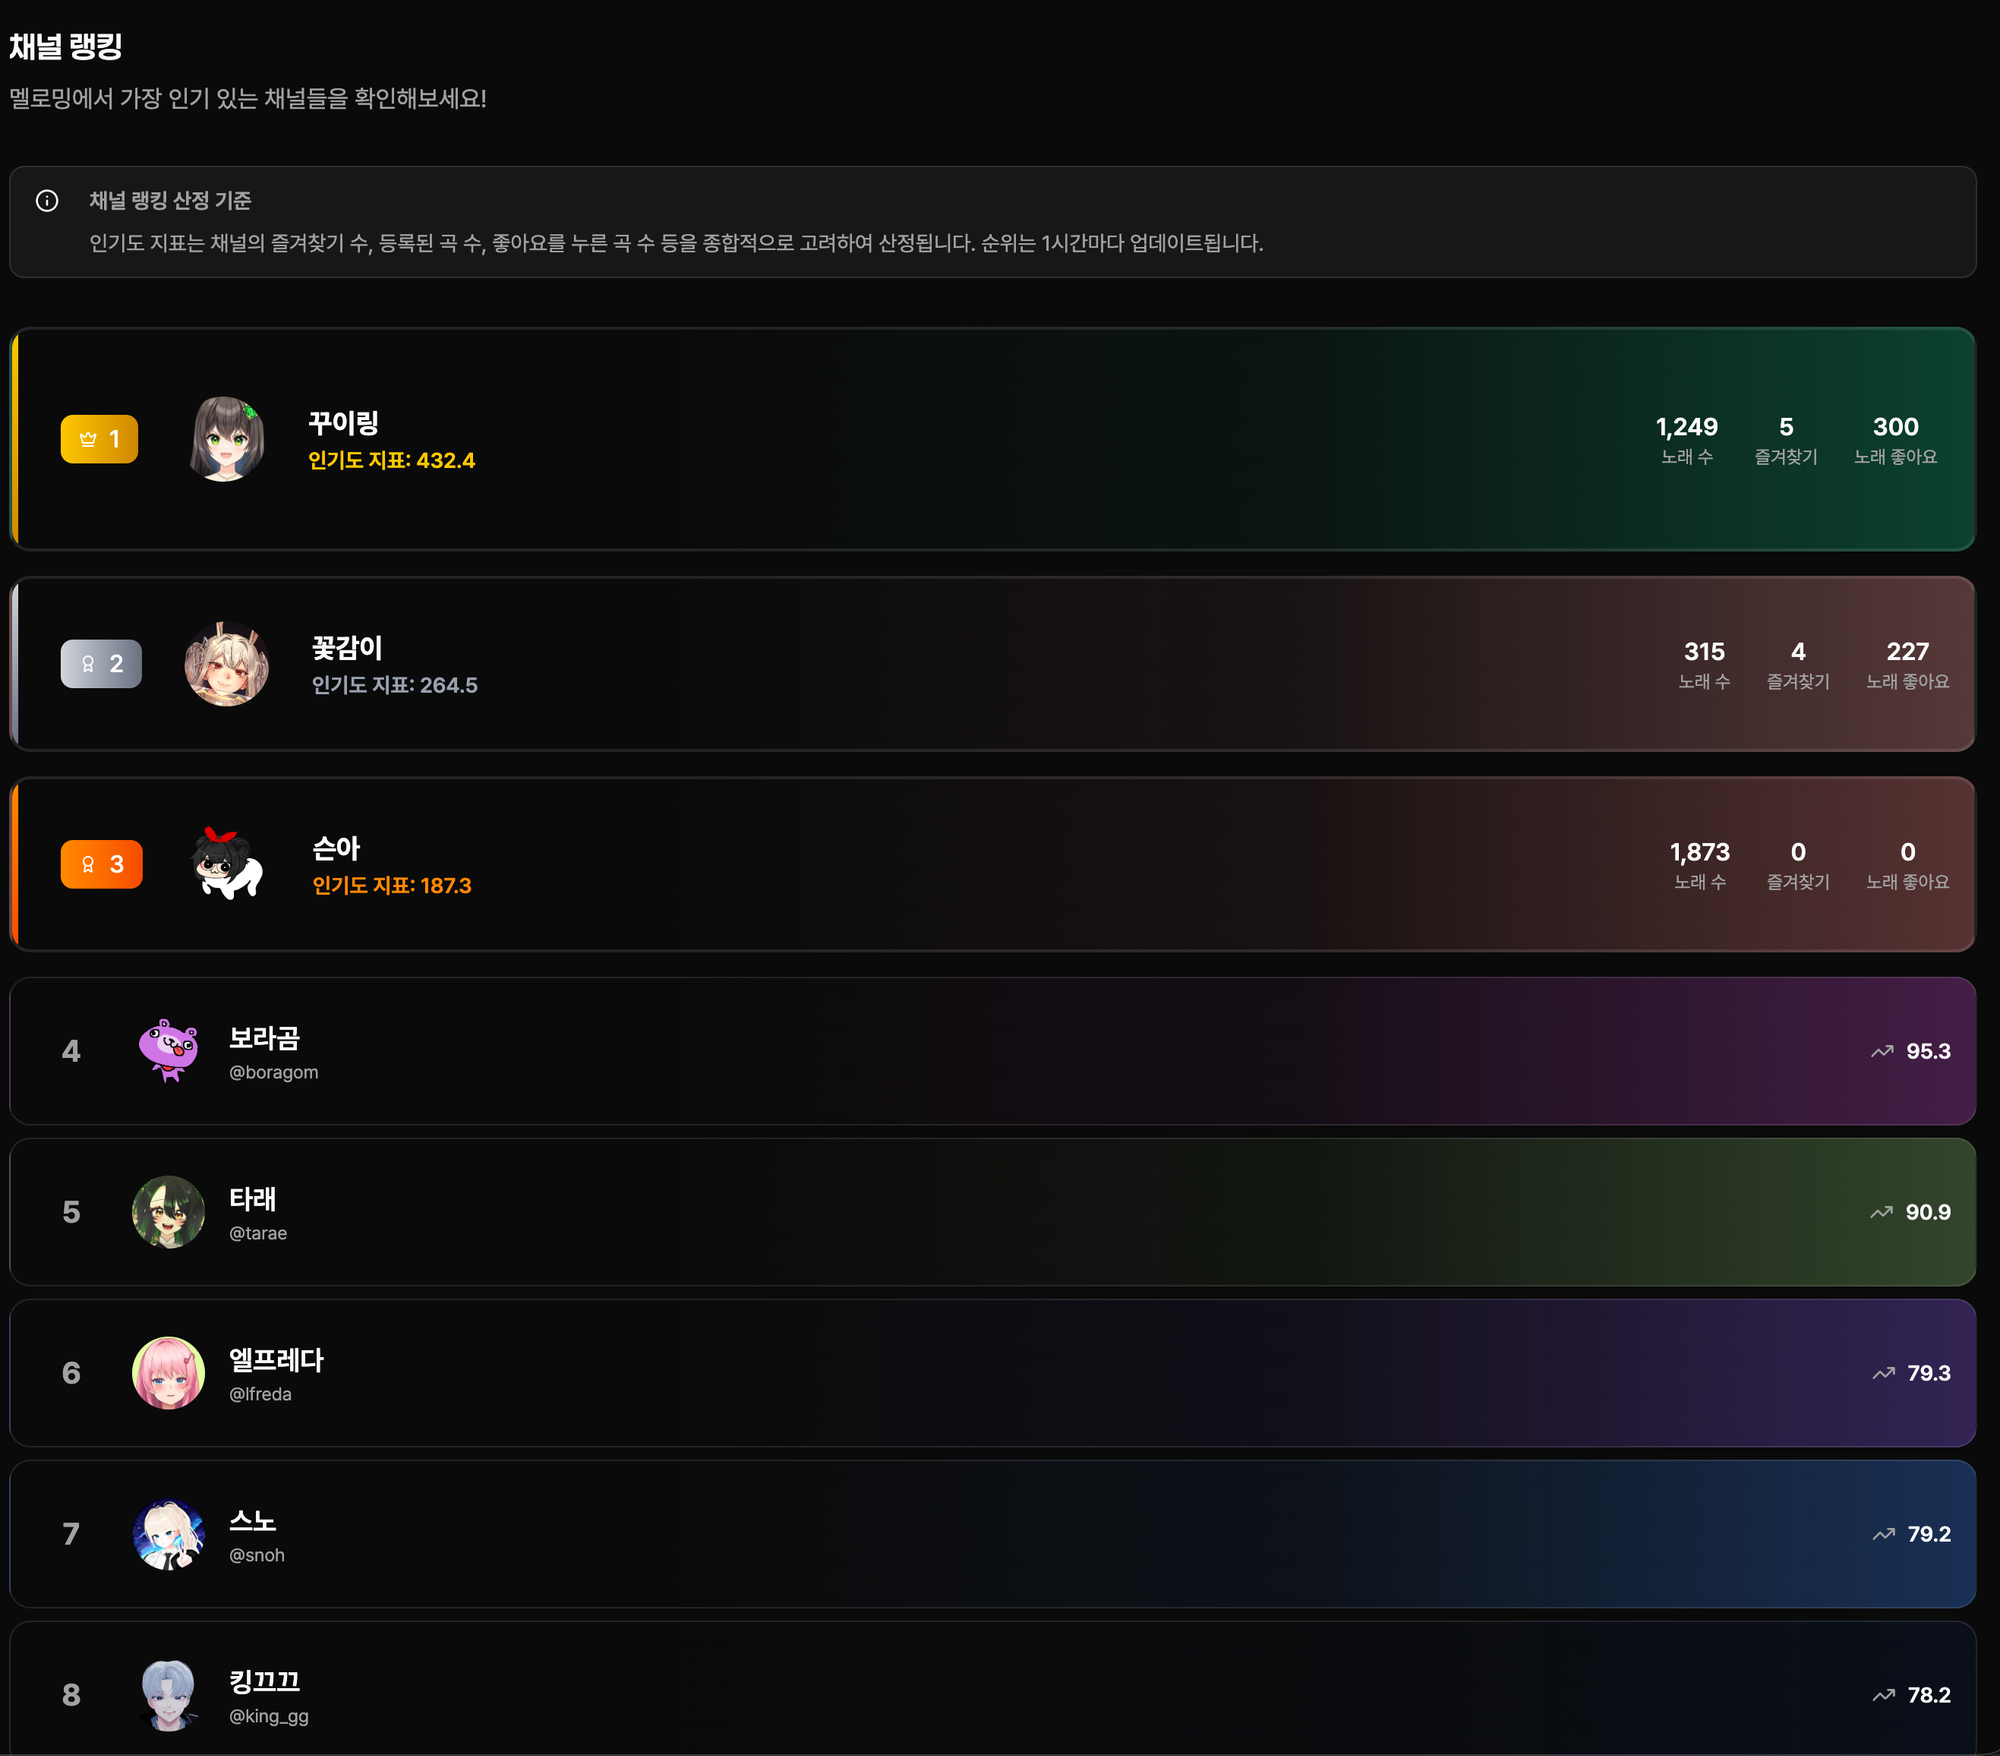Click the trending arrow icon next to 90.9
The width and height of the screenshot is (2000, 1756).
coord(1881,1212)
